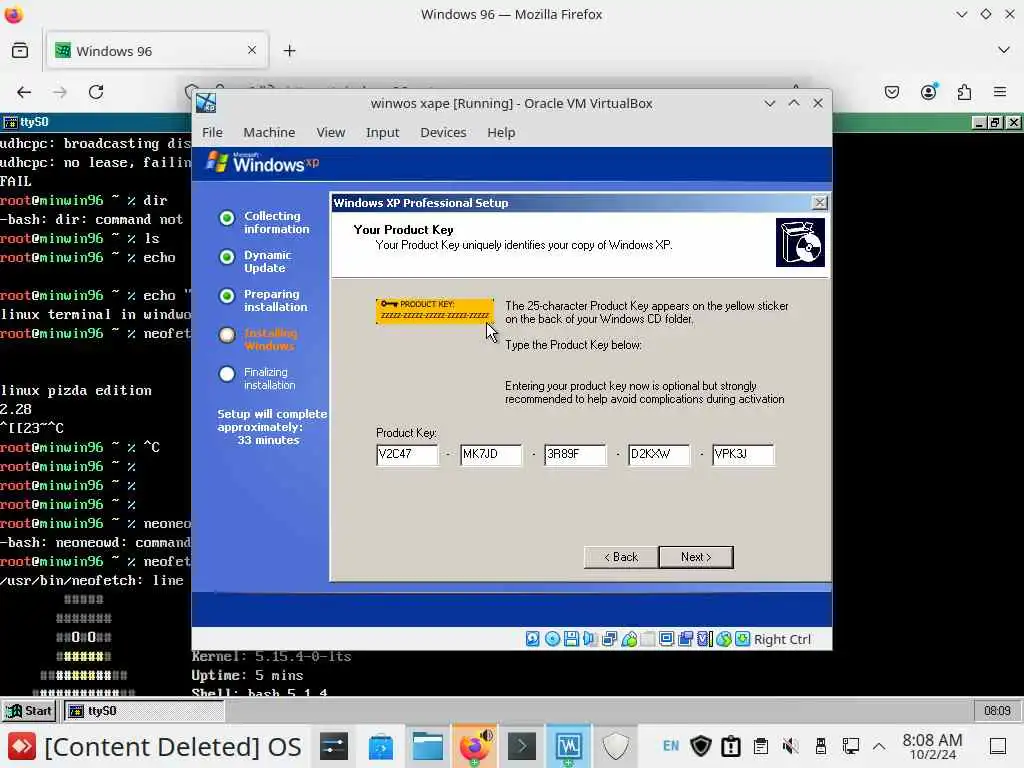Go back in Firefox history
The width and height of the screenshot is (1024, 768).
[x=24, y=92]
